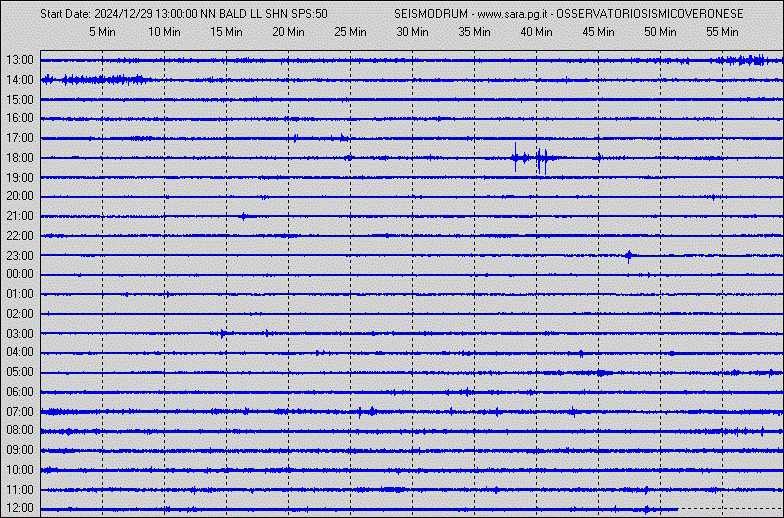
Task: Click the 15 Min column header
Action: click(226, 32)
